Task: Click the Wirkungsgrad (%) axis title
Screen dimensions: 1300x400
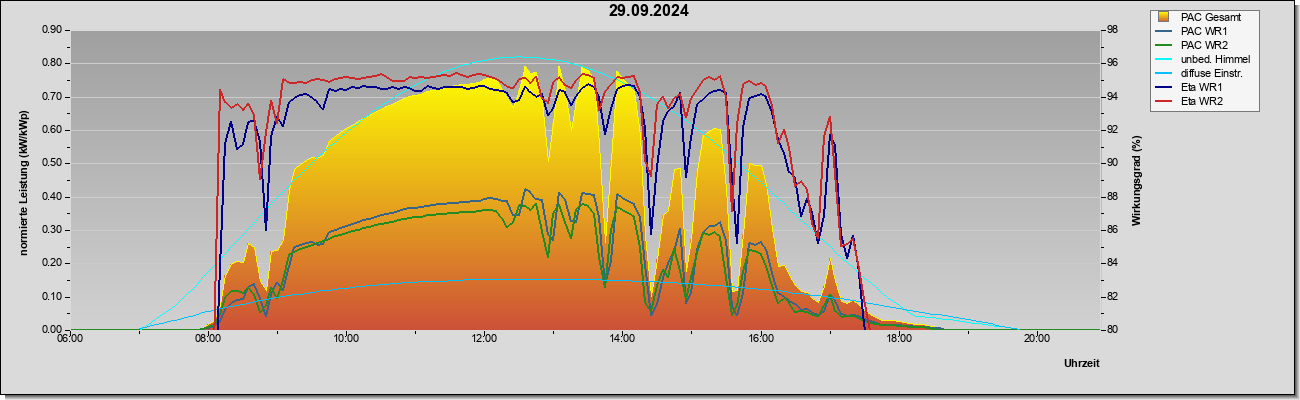Action: 1136,179
